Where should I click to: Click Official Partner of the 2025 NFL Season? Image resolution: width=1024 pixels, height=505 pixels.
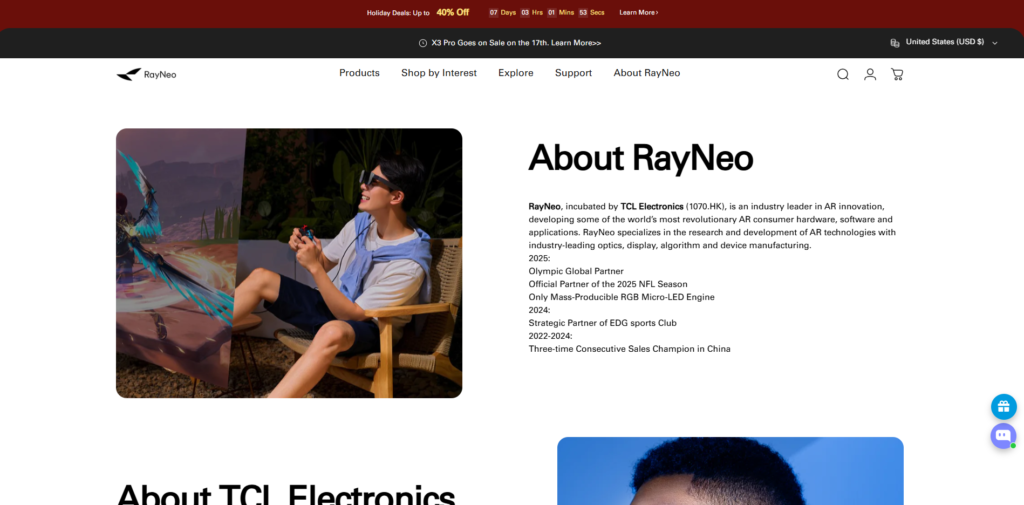[608, 284]
